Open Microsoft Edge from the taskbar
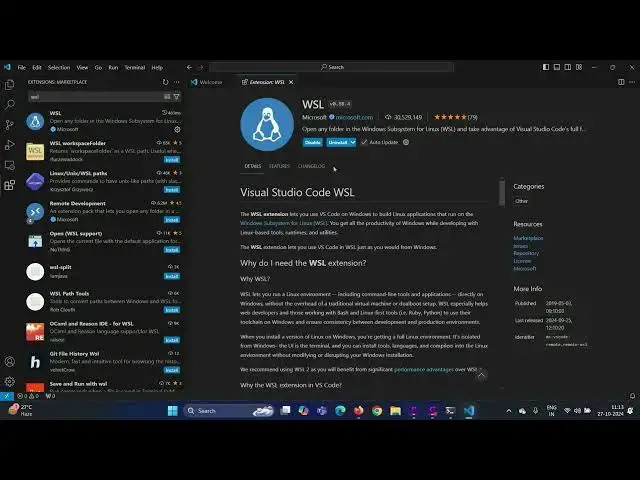 pyautogui.click(x=340, y=411)
